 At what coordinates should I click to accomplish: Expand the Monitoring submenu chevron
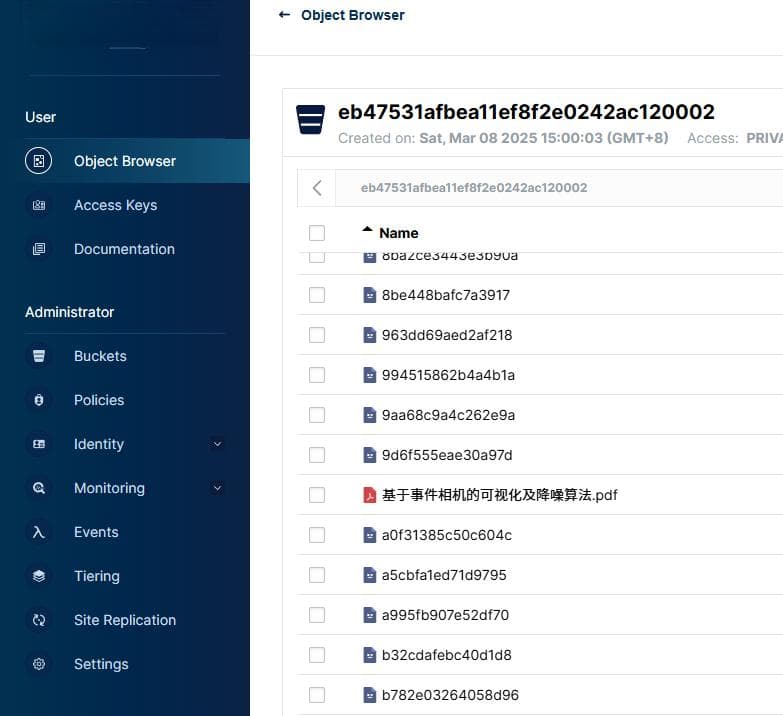click(217, 488)
